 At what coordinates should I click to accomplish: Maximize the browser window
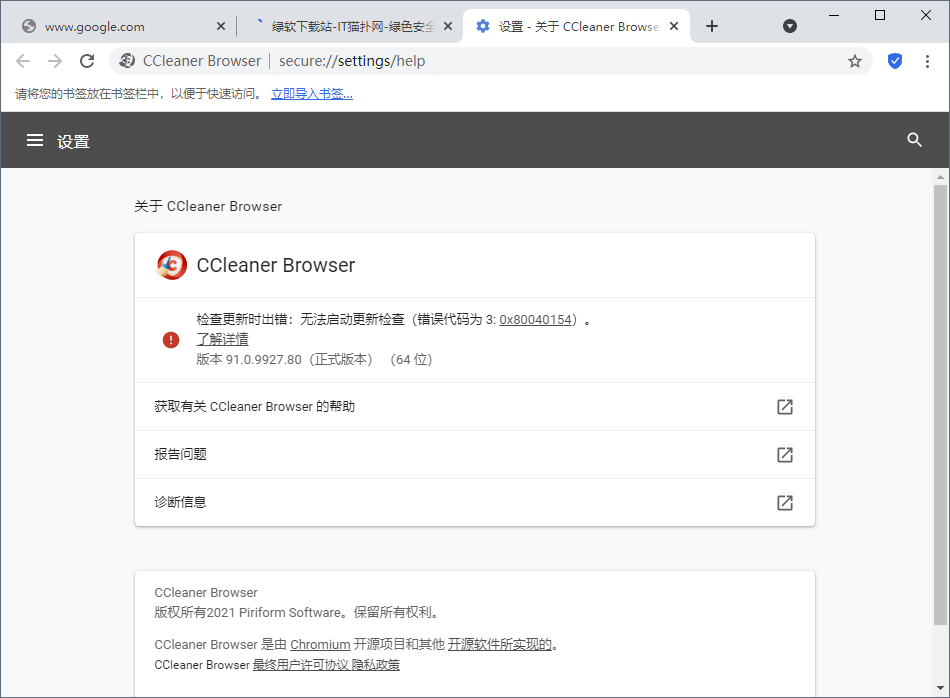click(880, 15)
